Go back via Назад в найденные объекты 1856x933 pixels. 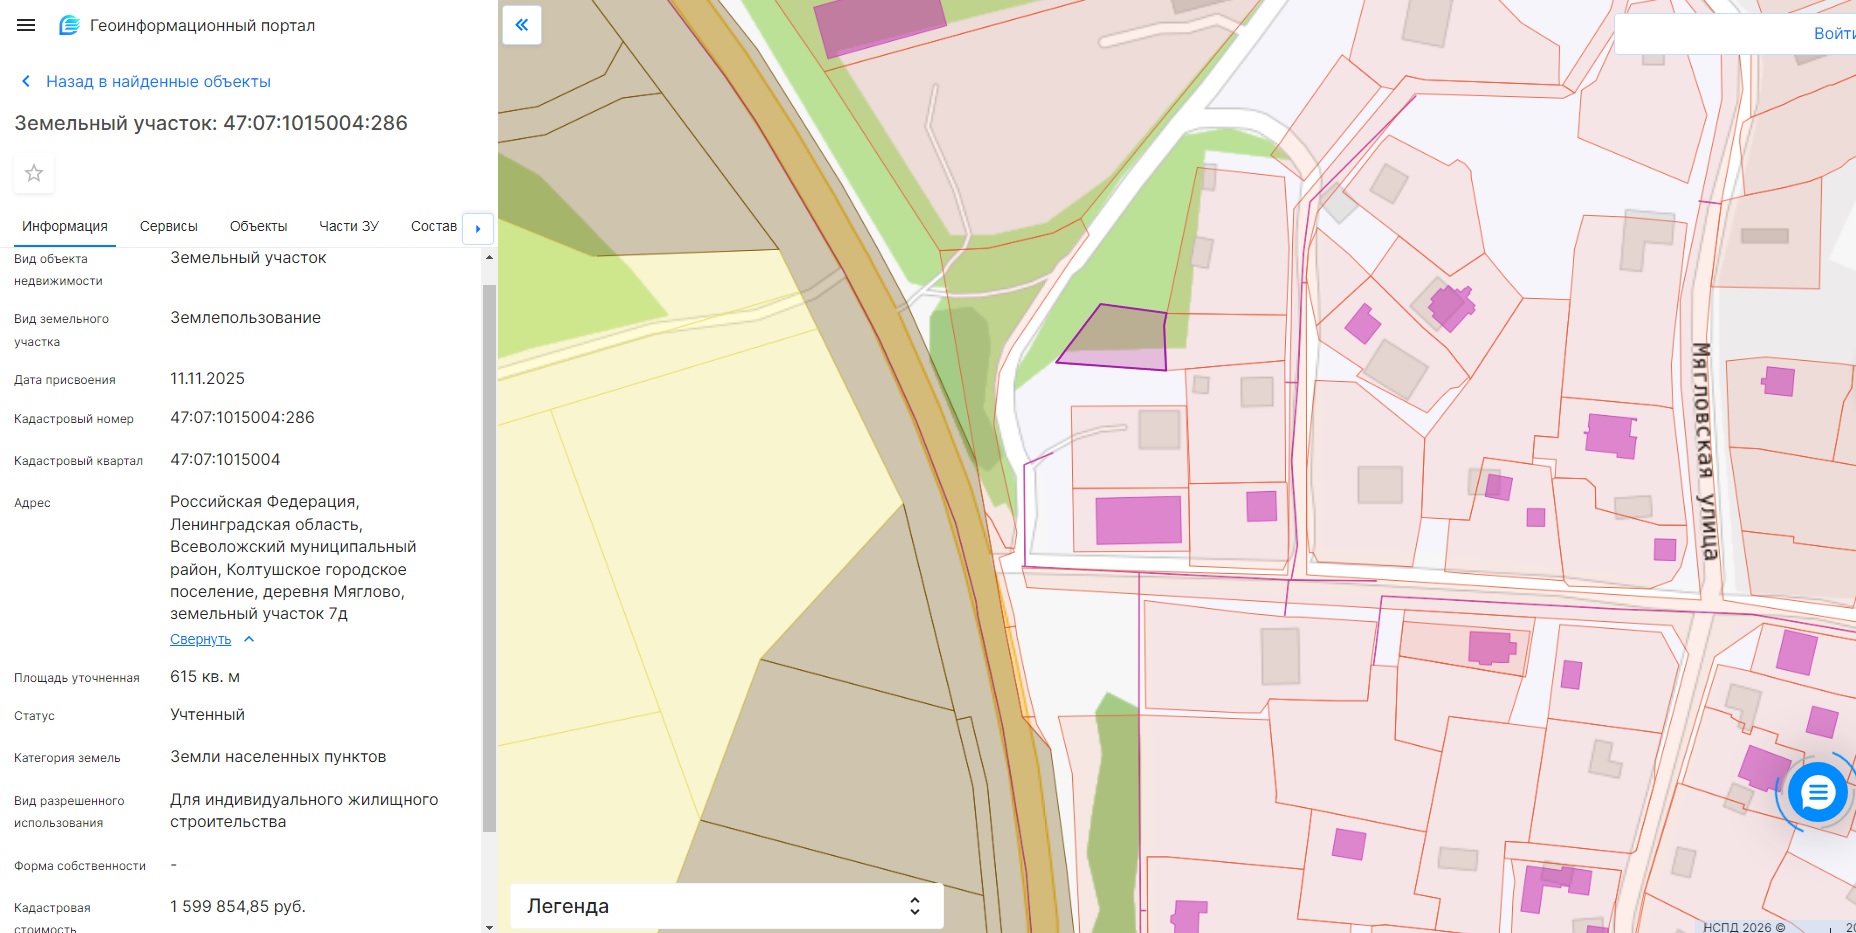tap(158, 81)
